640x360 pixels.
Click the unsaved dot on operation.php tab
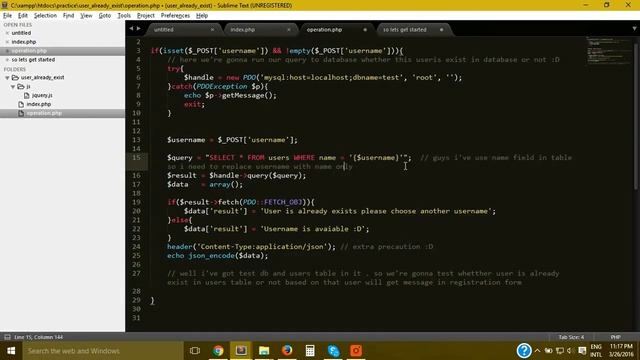(365, 30)
